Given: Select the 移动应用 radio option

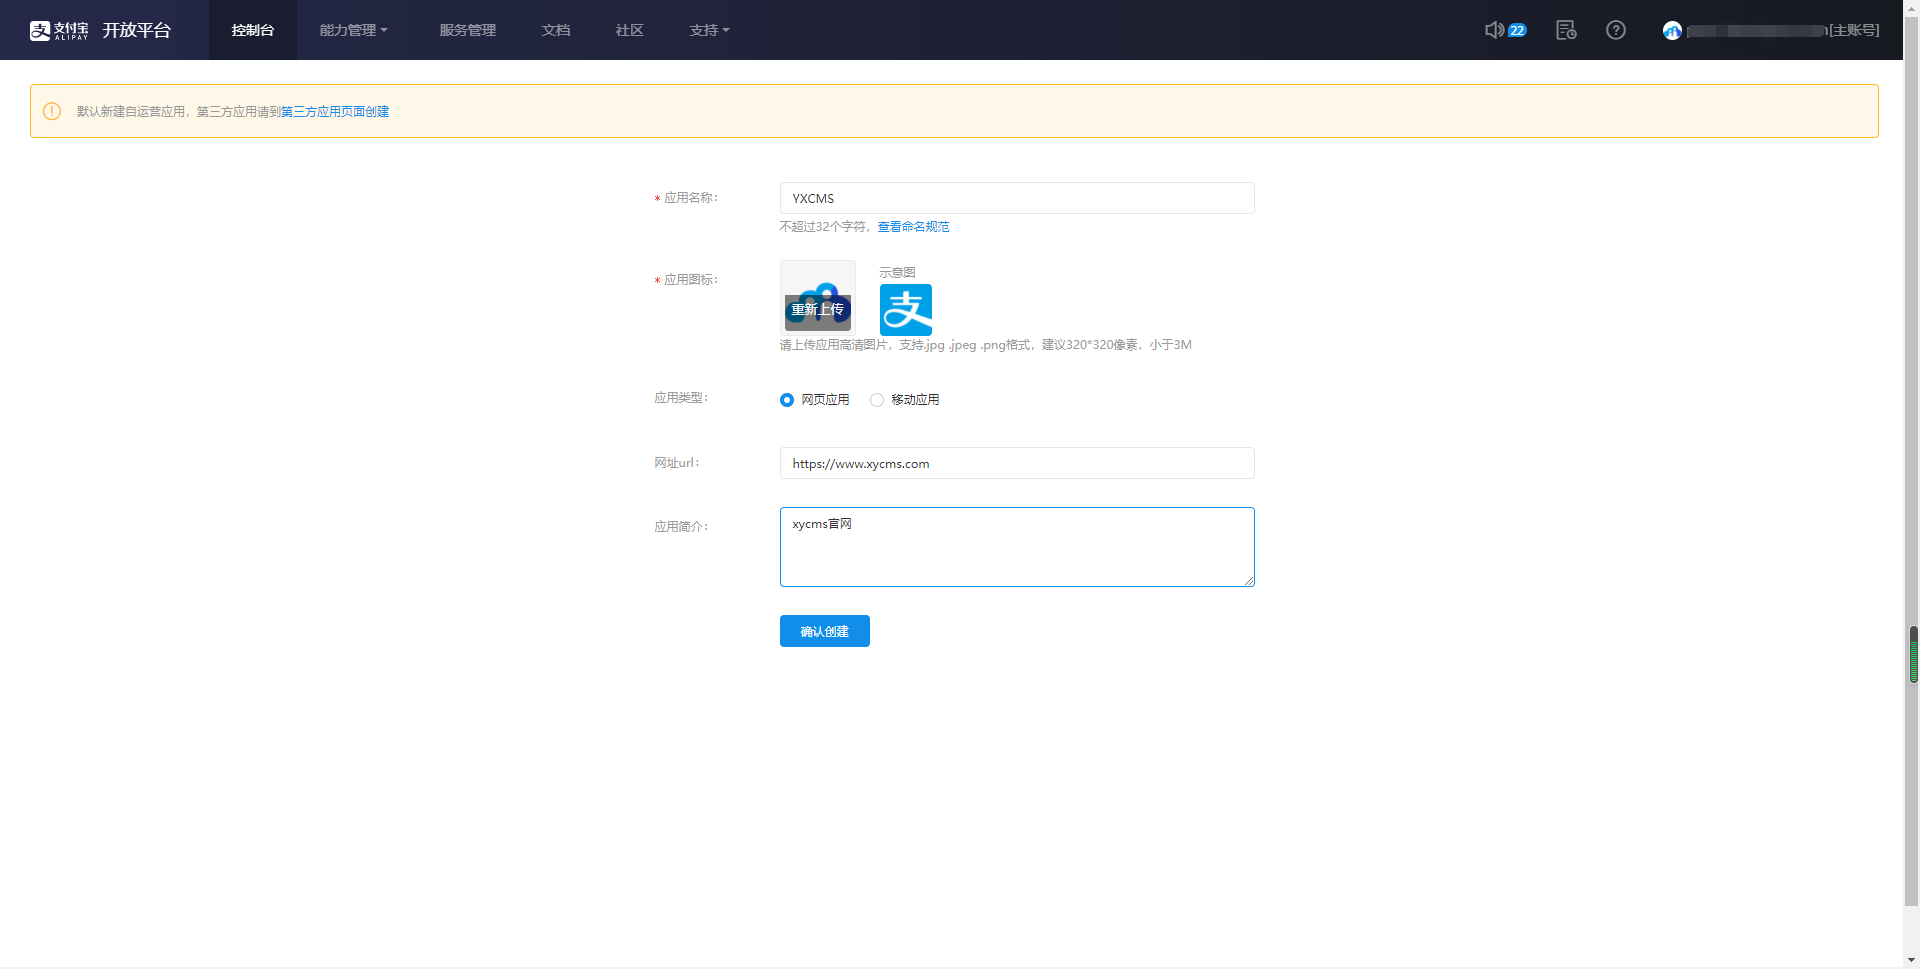Looking at the screenshot, I should (x=877, y=400).
